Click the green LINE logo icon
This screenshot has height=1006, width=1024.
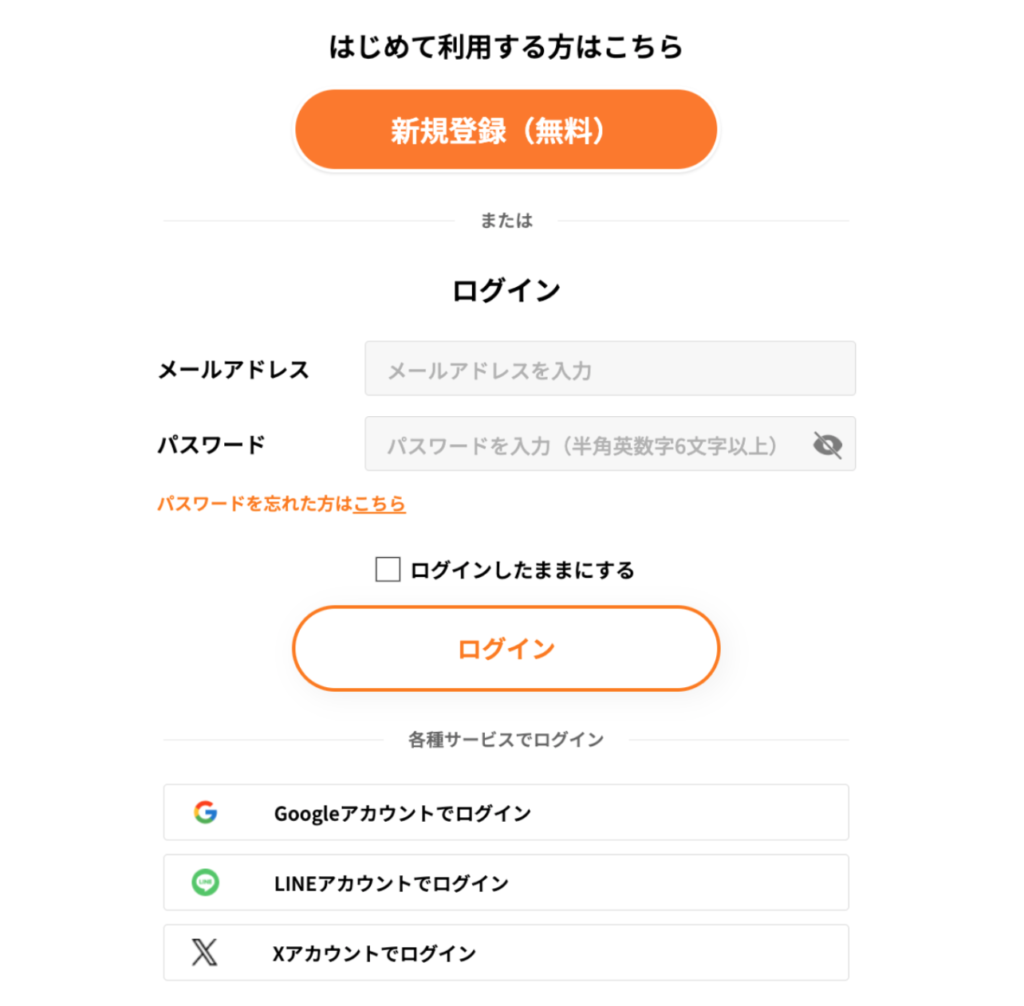click(x=205, y=883)
